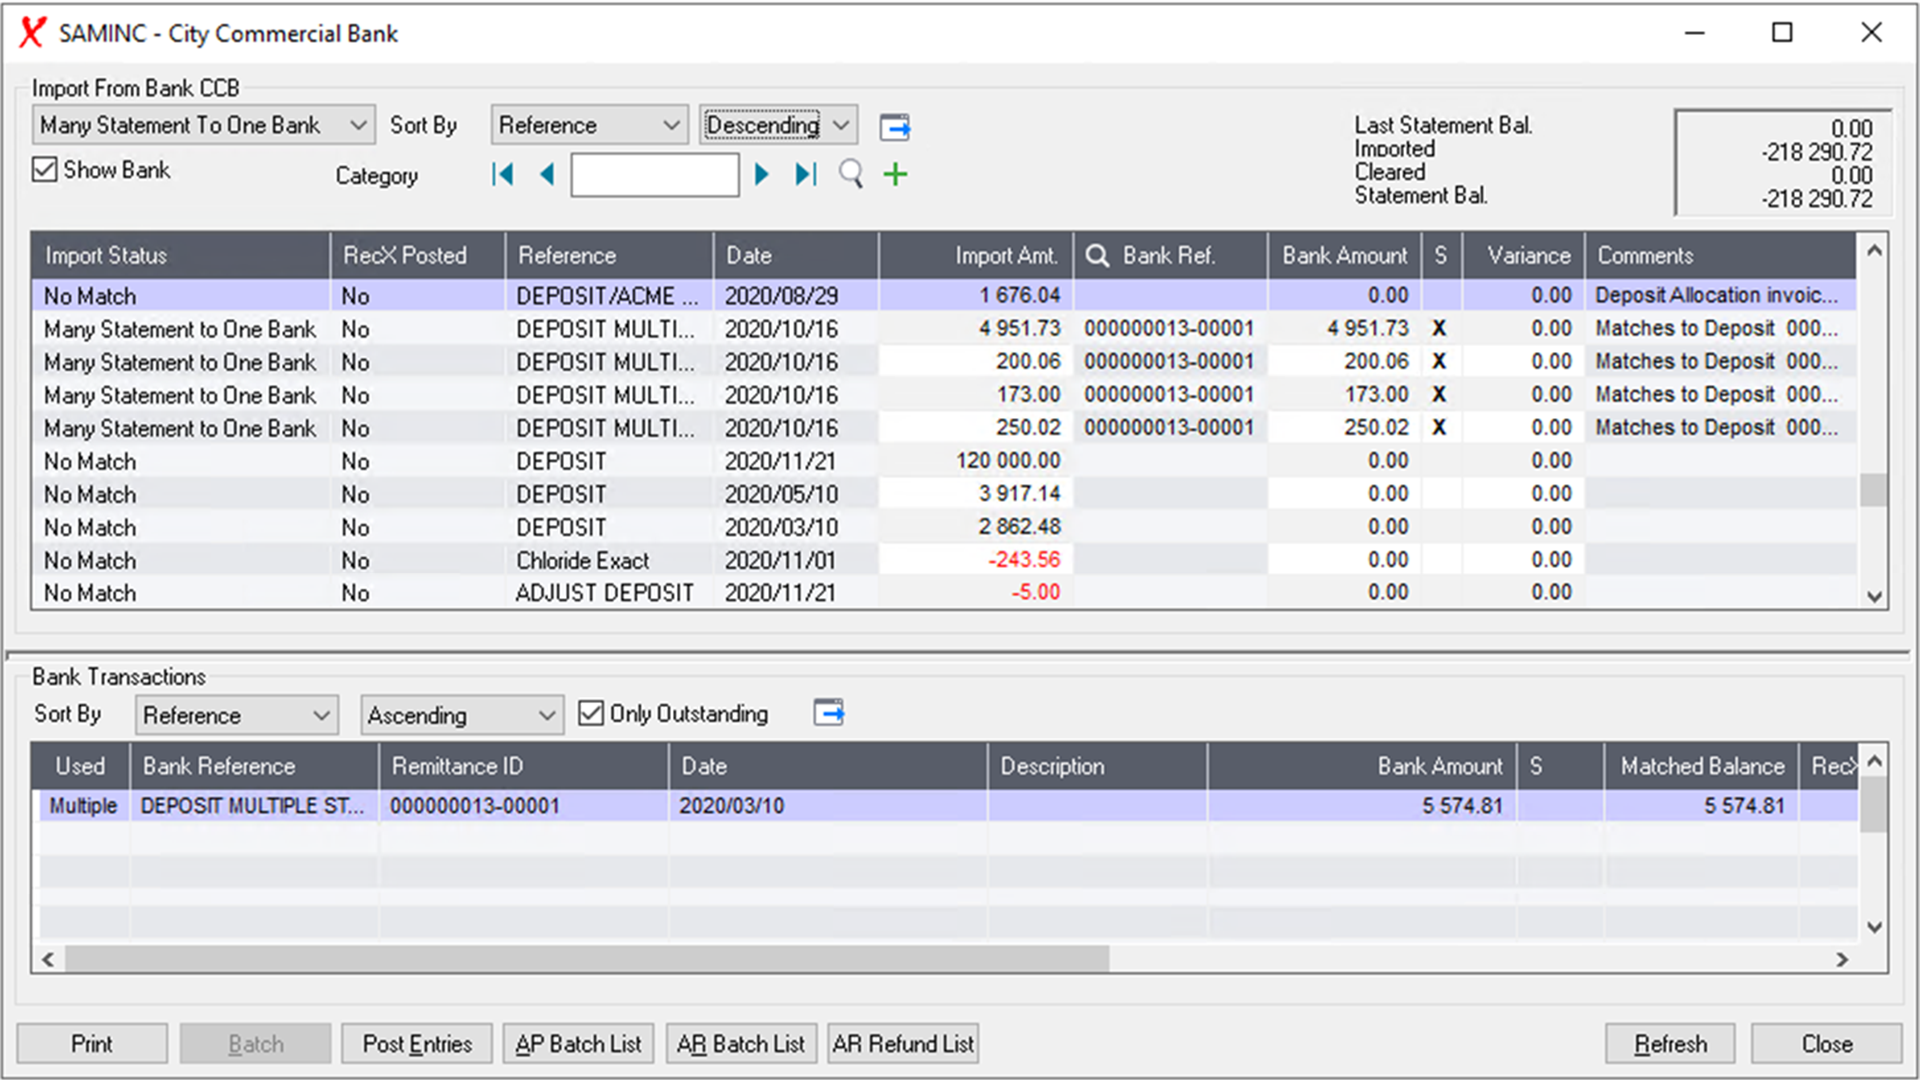Click the Category input field
1920x1080 pixels.
pyautogui.click(x=655, y=175)
